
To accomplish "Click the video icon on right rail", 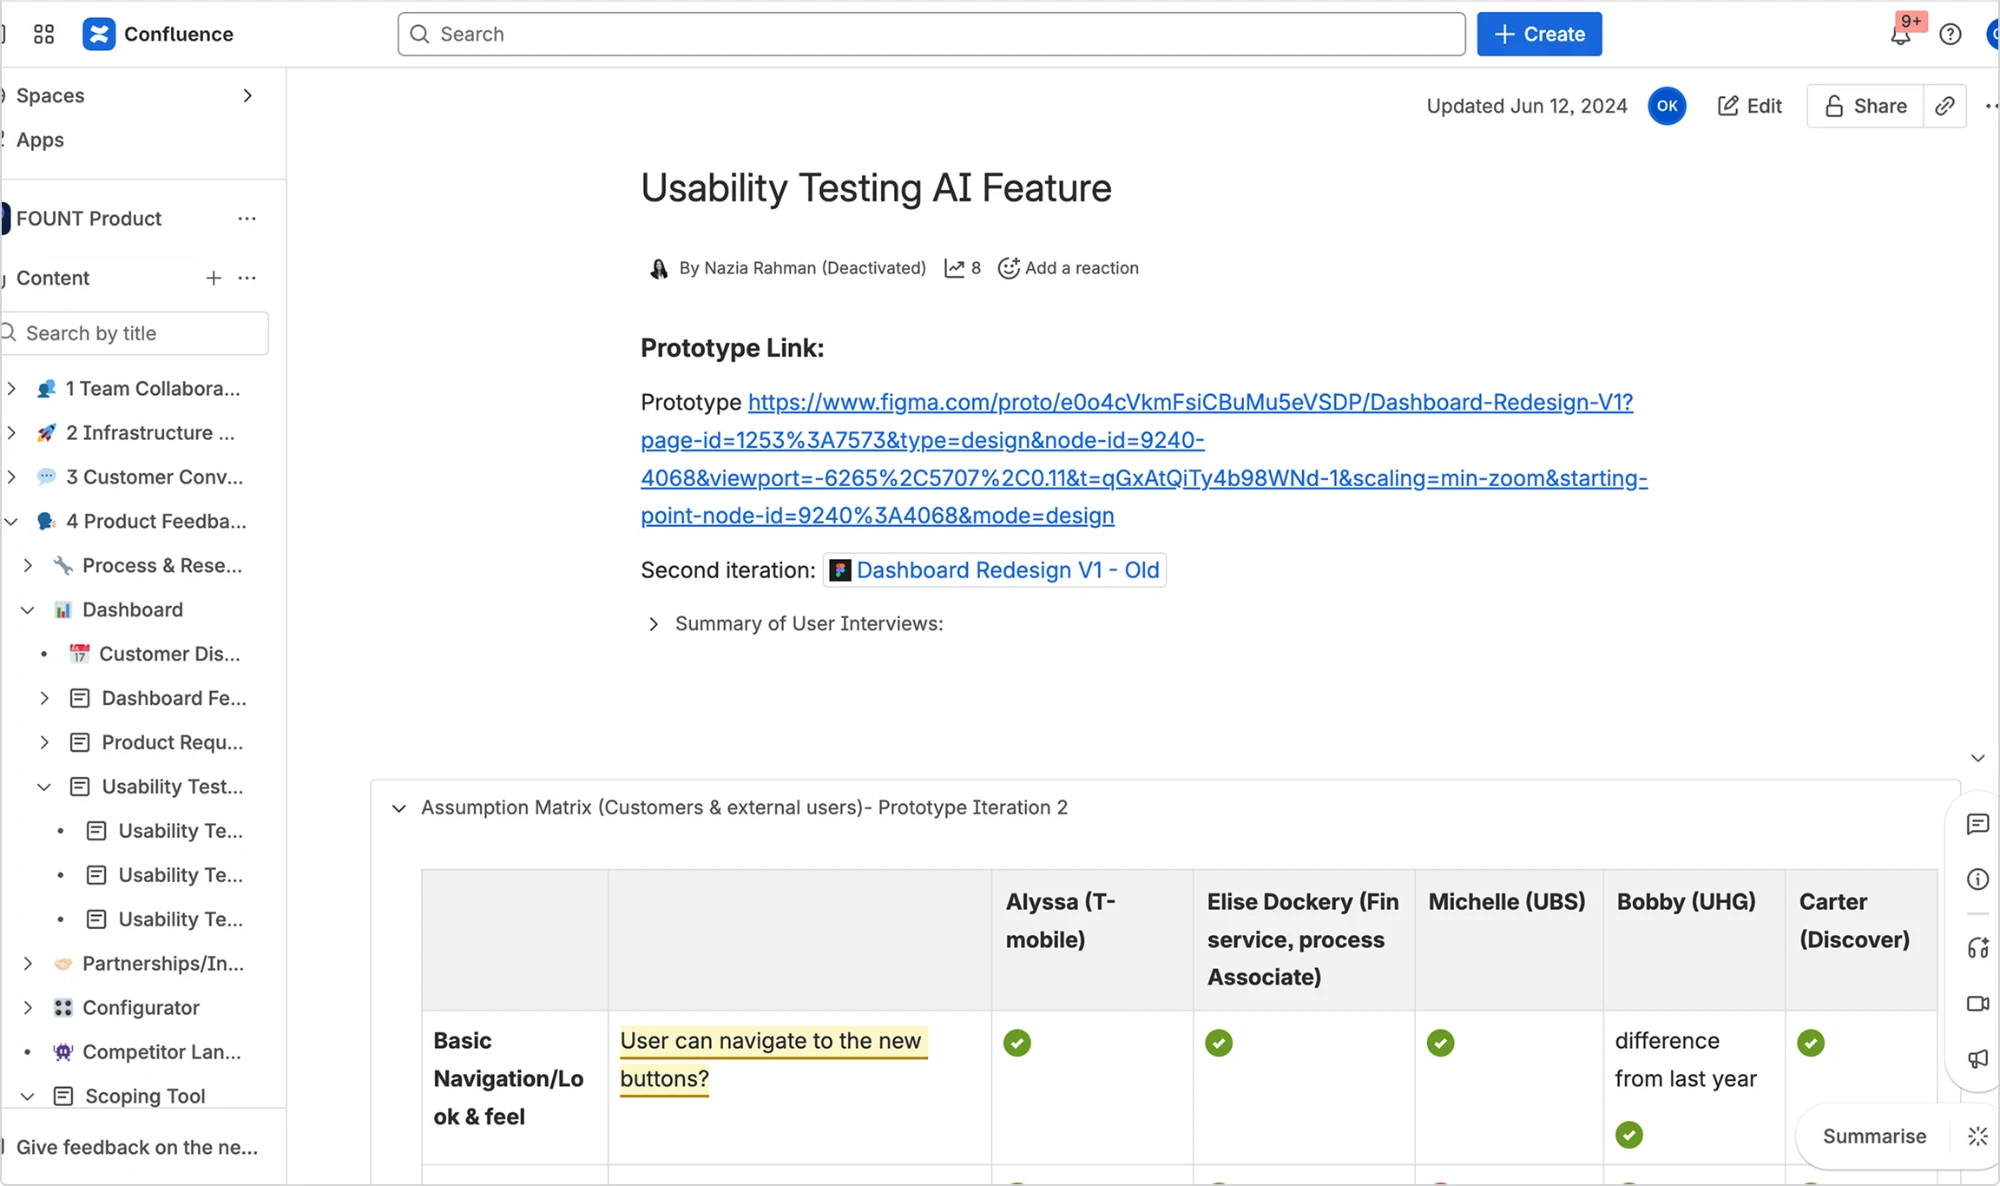I will point(1977,1003).
